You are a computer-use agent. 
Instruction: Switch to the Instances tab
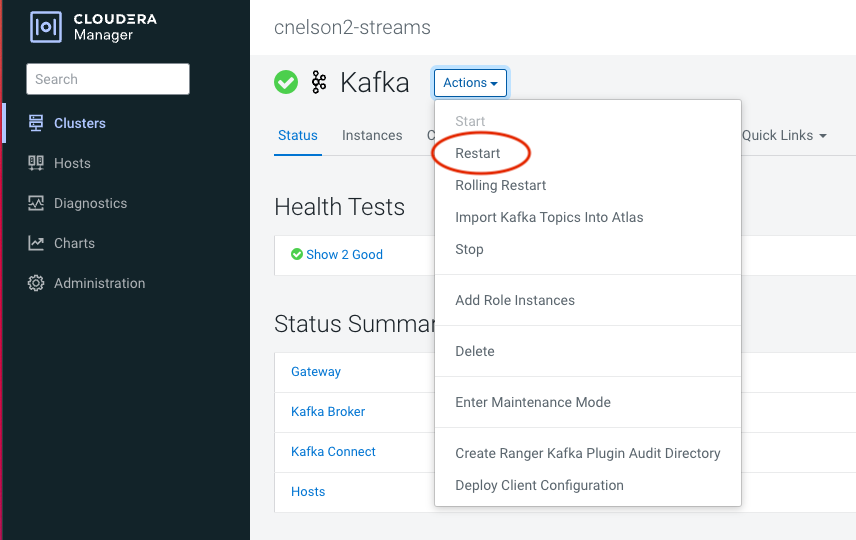click(372, 135)
